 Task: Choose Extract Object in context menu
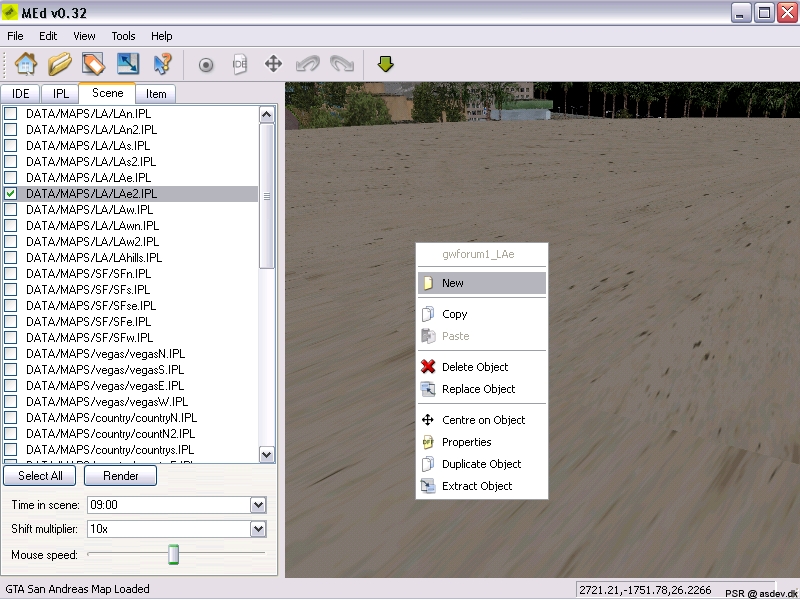point(482,486)
